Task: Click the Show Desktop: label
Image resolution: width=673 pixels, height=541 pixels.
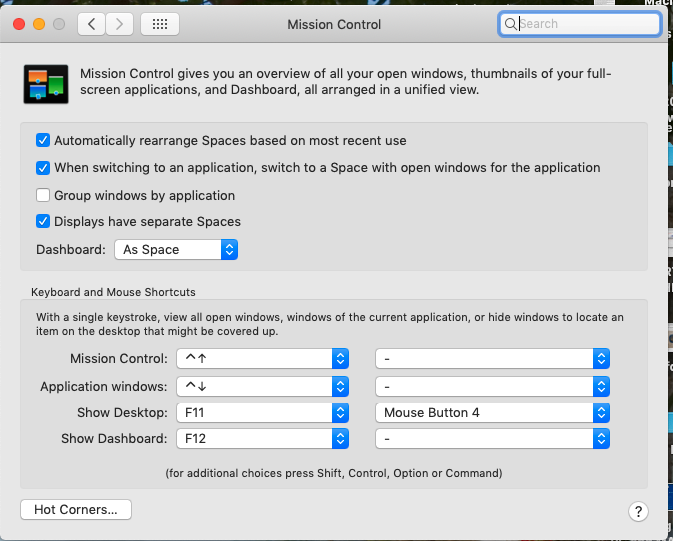Action: coord(122,413)
